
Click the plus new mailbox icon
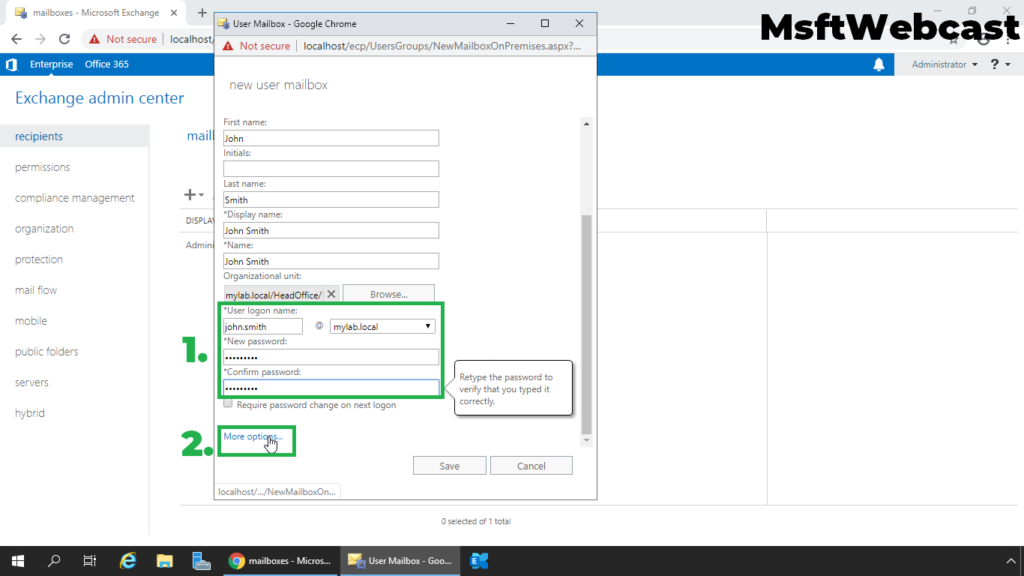click(x=190, y=195)
